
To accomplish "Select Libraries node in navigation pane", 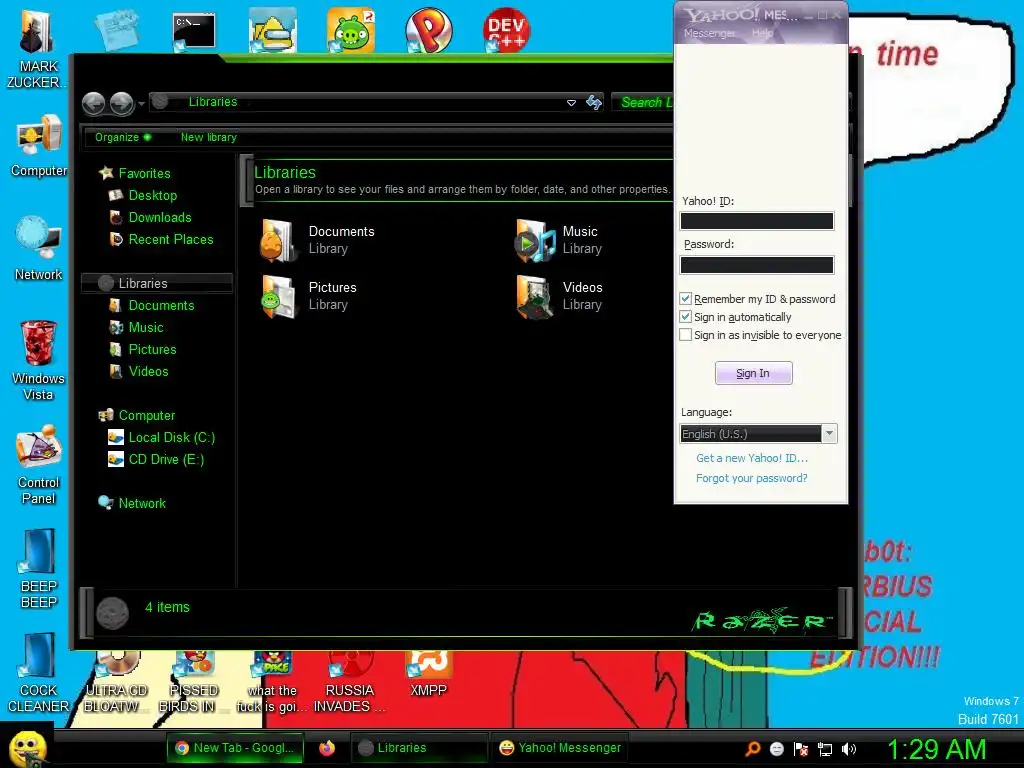I will (x=157, y=283).
